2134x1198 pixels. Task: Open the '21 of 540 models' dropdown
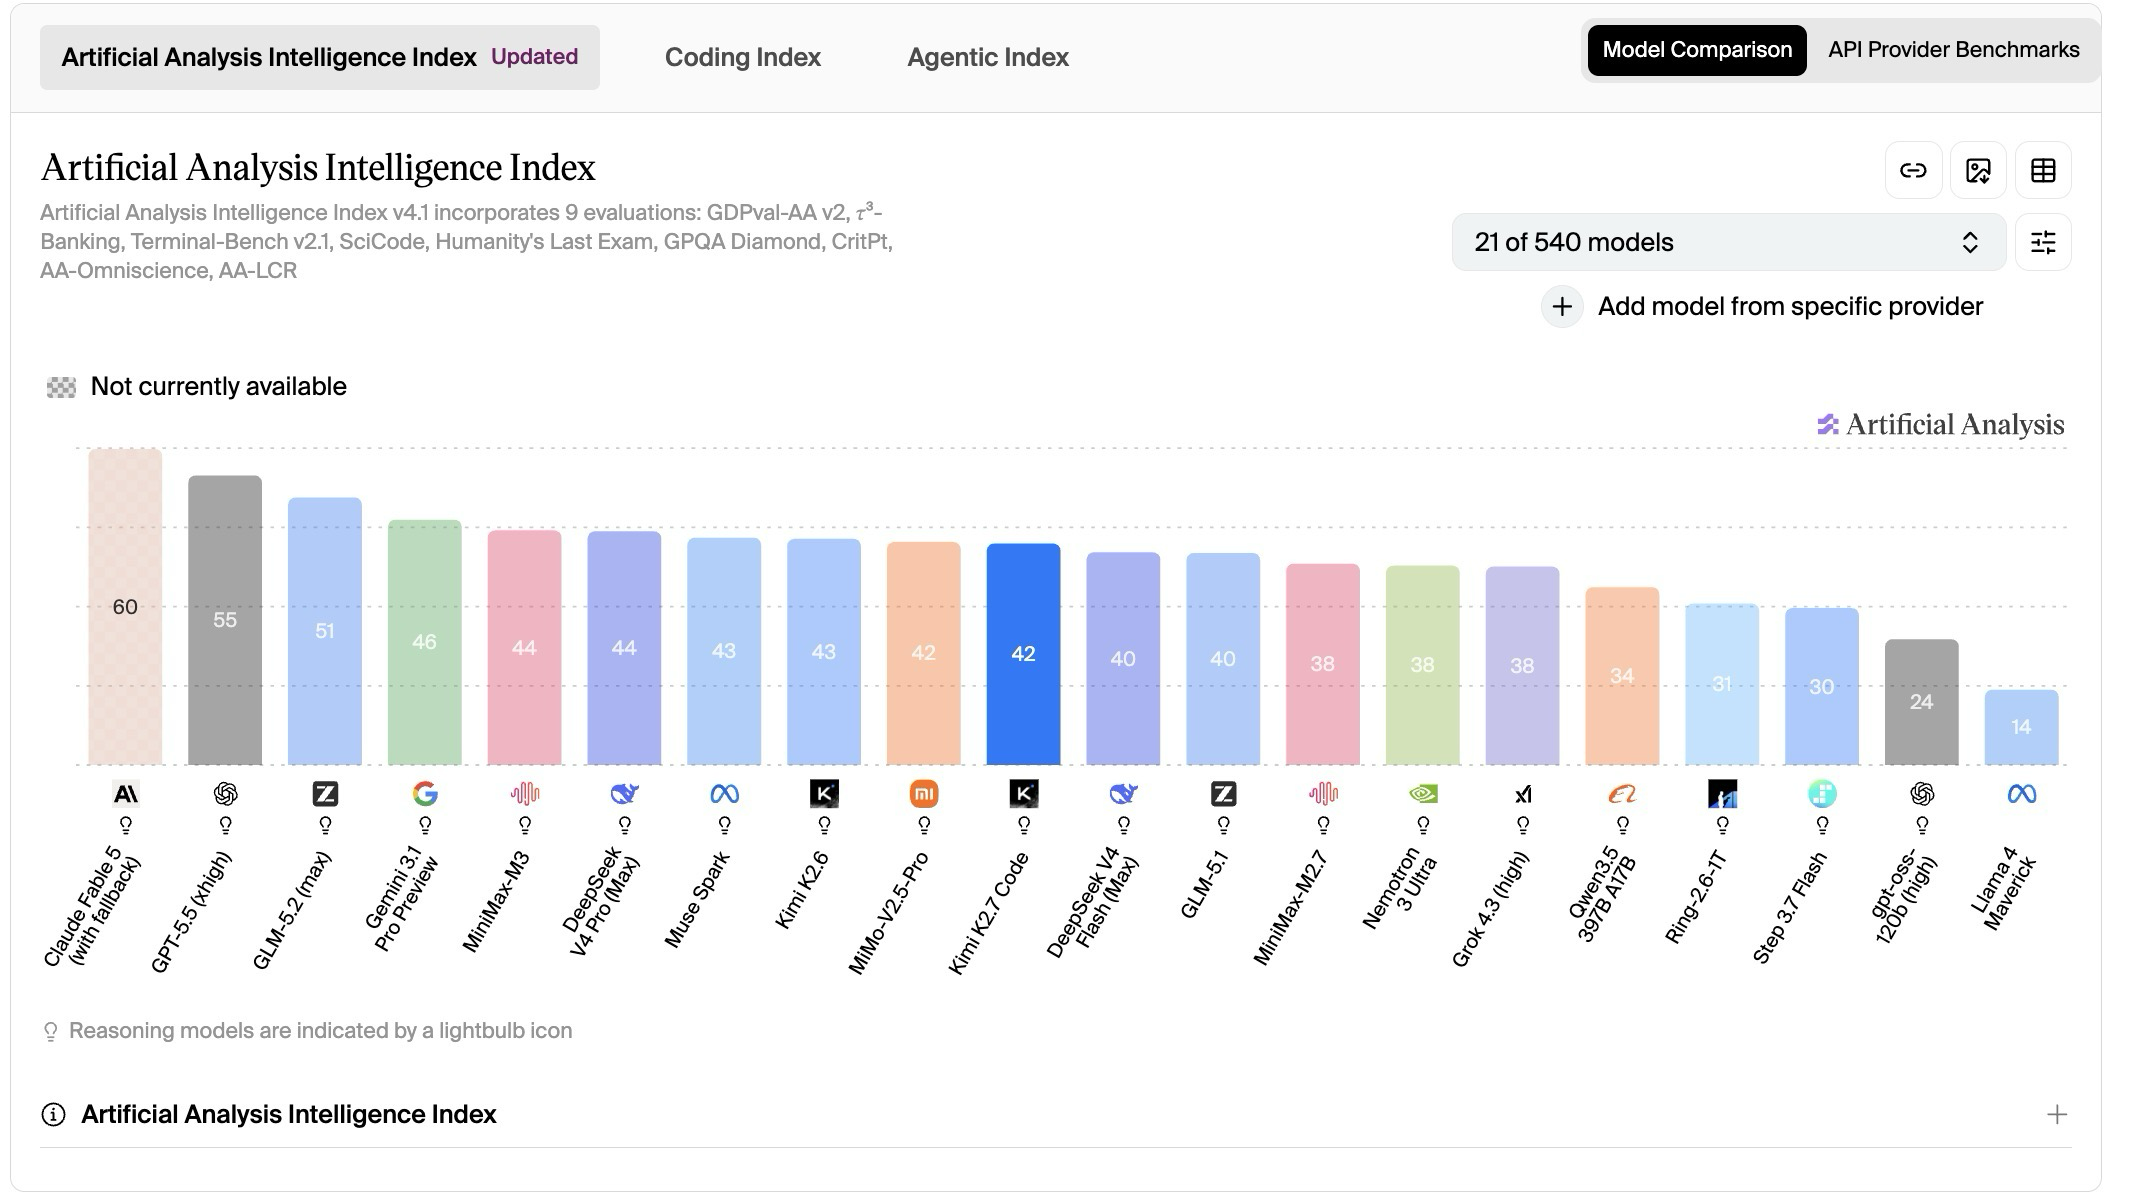point(1729,242)
